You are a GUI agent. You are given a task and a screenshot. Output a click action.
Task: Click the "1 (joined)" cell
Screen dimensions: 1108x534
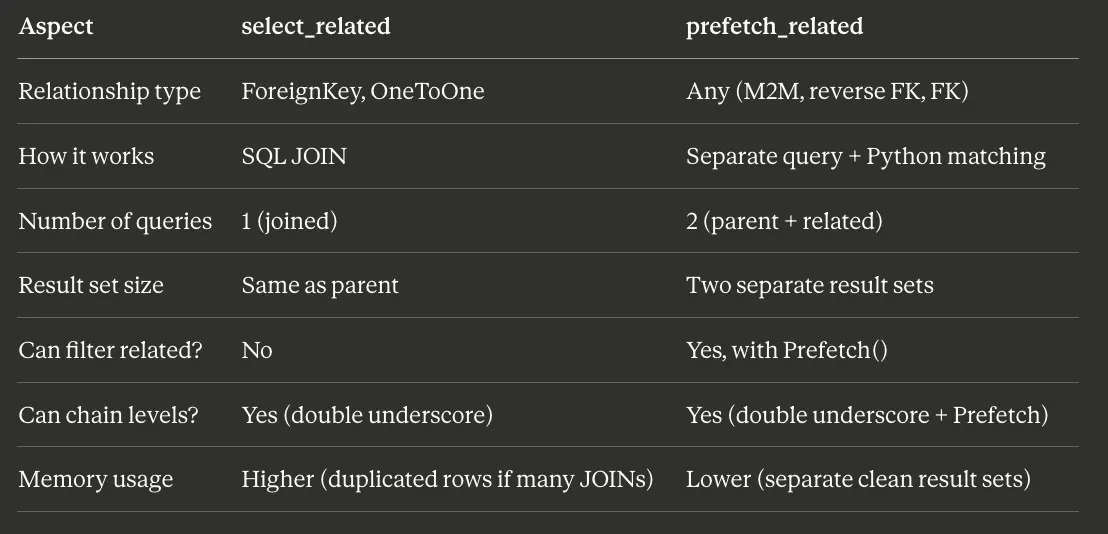click(x=289, y=221)
